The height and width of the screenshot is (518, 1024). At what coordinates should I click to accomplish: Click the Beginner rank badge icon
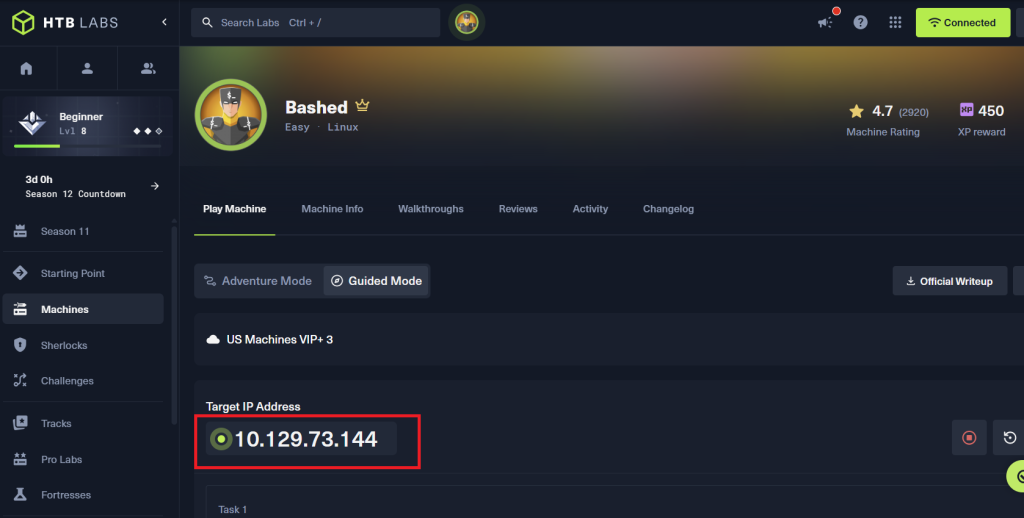pos(31,123)
